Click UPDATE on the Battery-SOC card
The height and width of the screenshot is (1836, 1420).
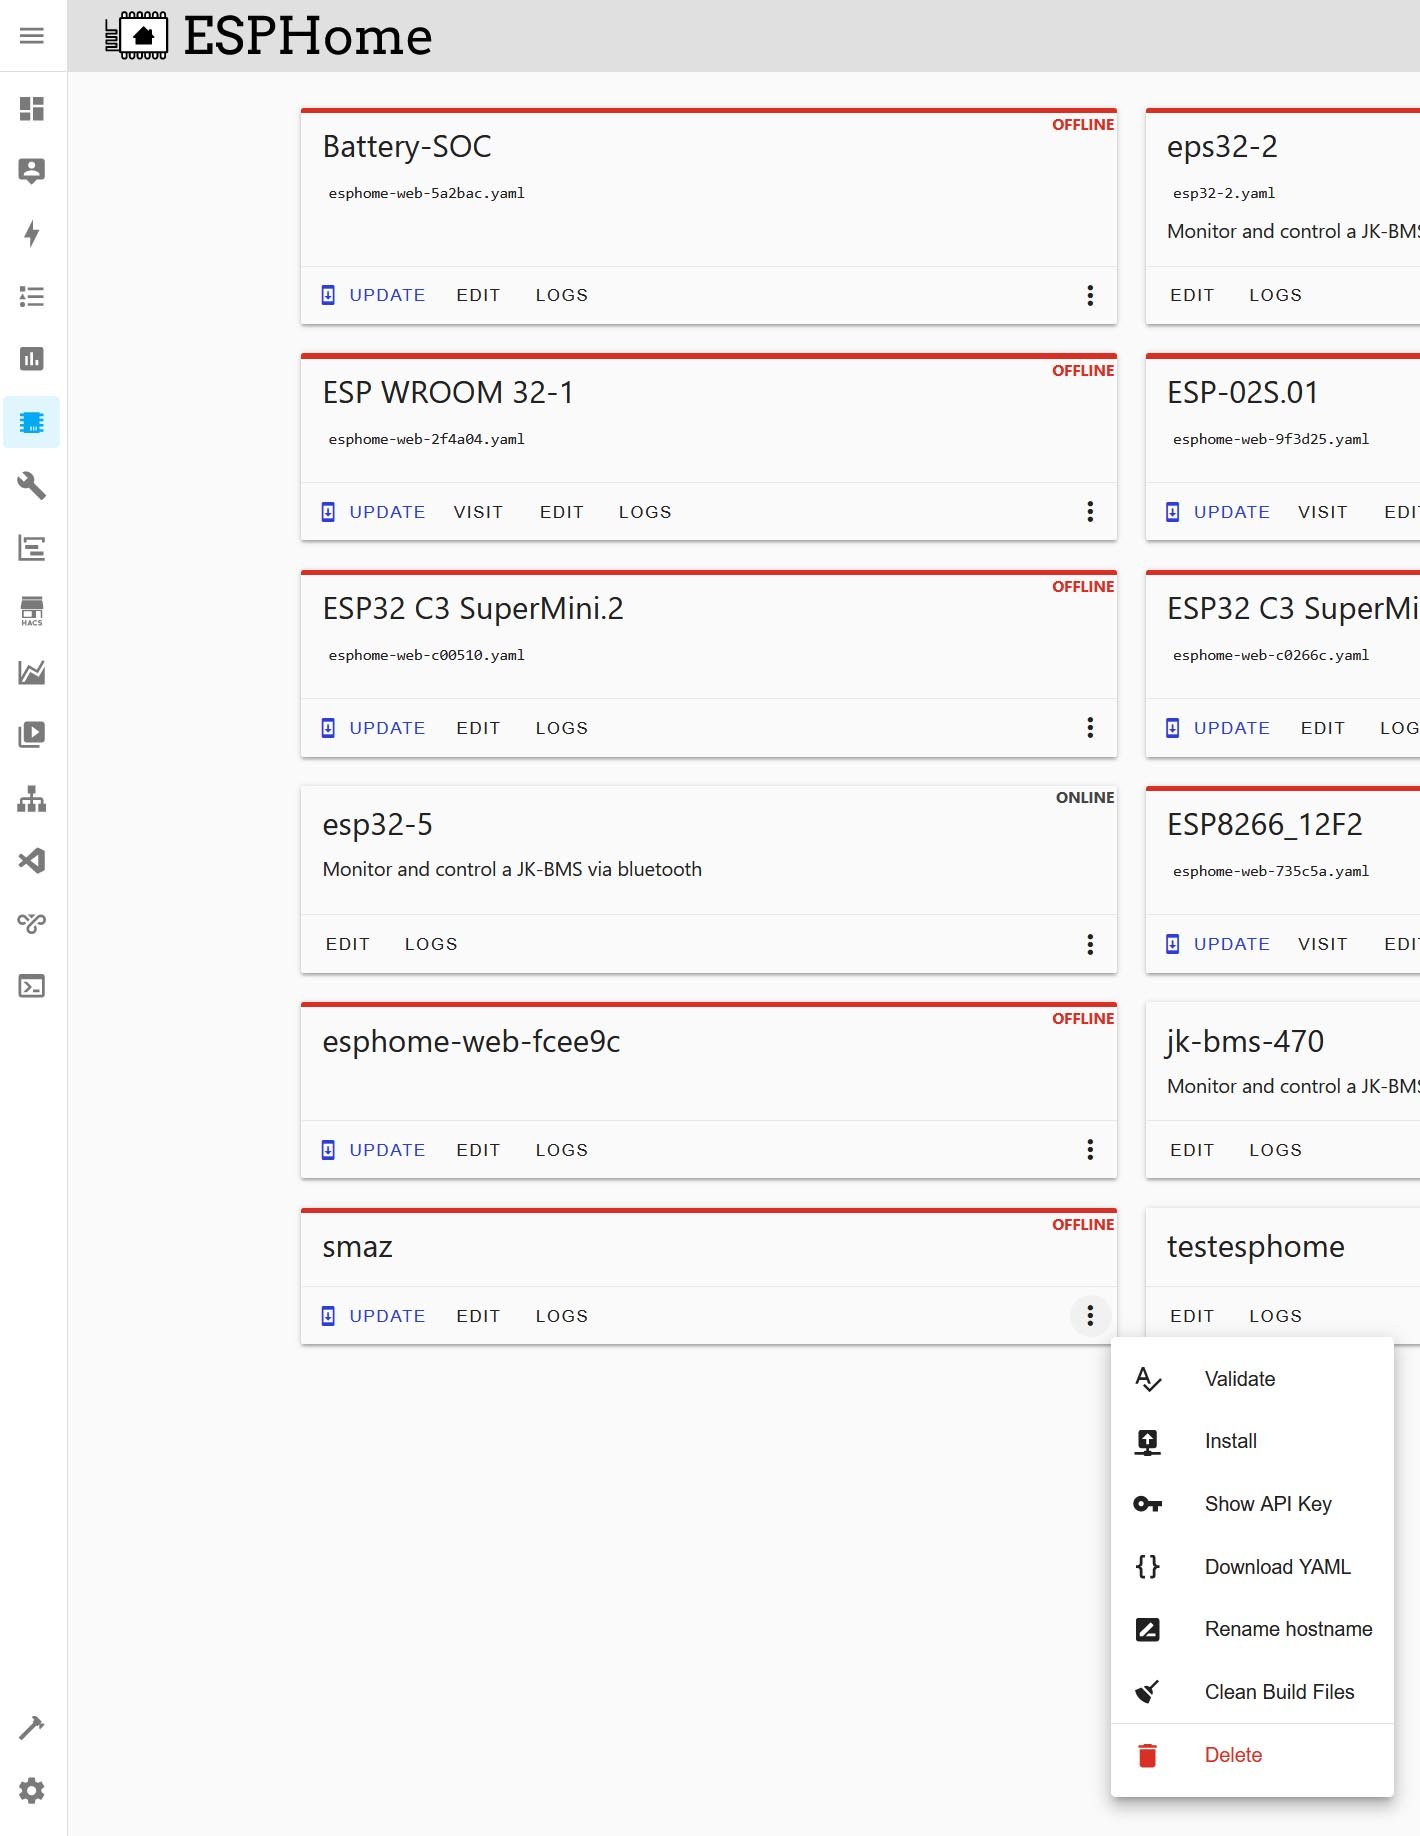coord(374,295)
